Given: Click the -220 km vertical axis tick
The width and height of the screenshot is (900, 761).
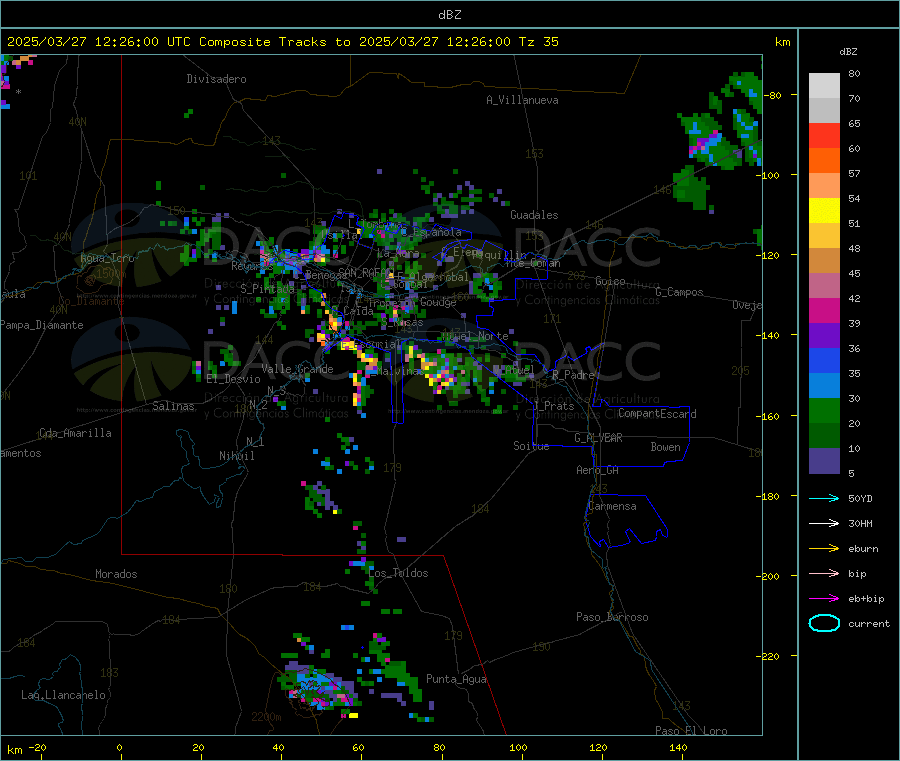Looking at the screenshot, I should (770, 657).
